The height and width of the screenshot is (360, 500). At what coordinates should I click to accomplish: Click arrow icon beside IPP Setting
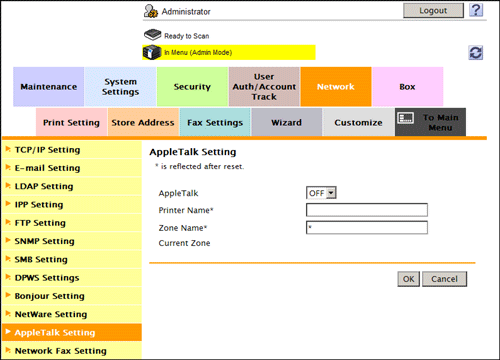click(8, 204)
